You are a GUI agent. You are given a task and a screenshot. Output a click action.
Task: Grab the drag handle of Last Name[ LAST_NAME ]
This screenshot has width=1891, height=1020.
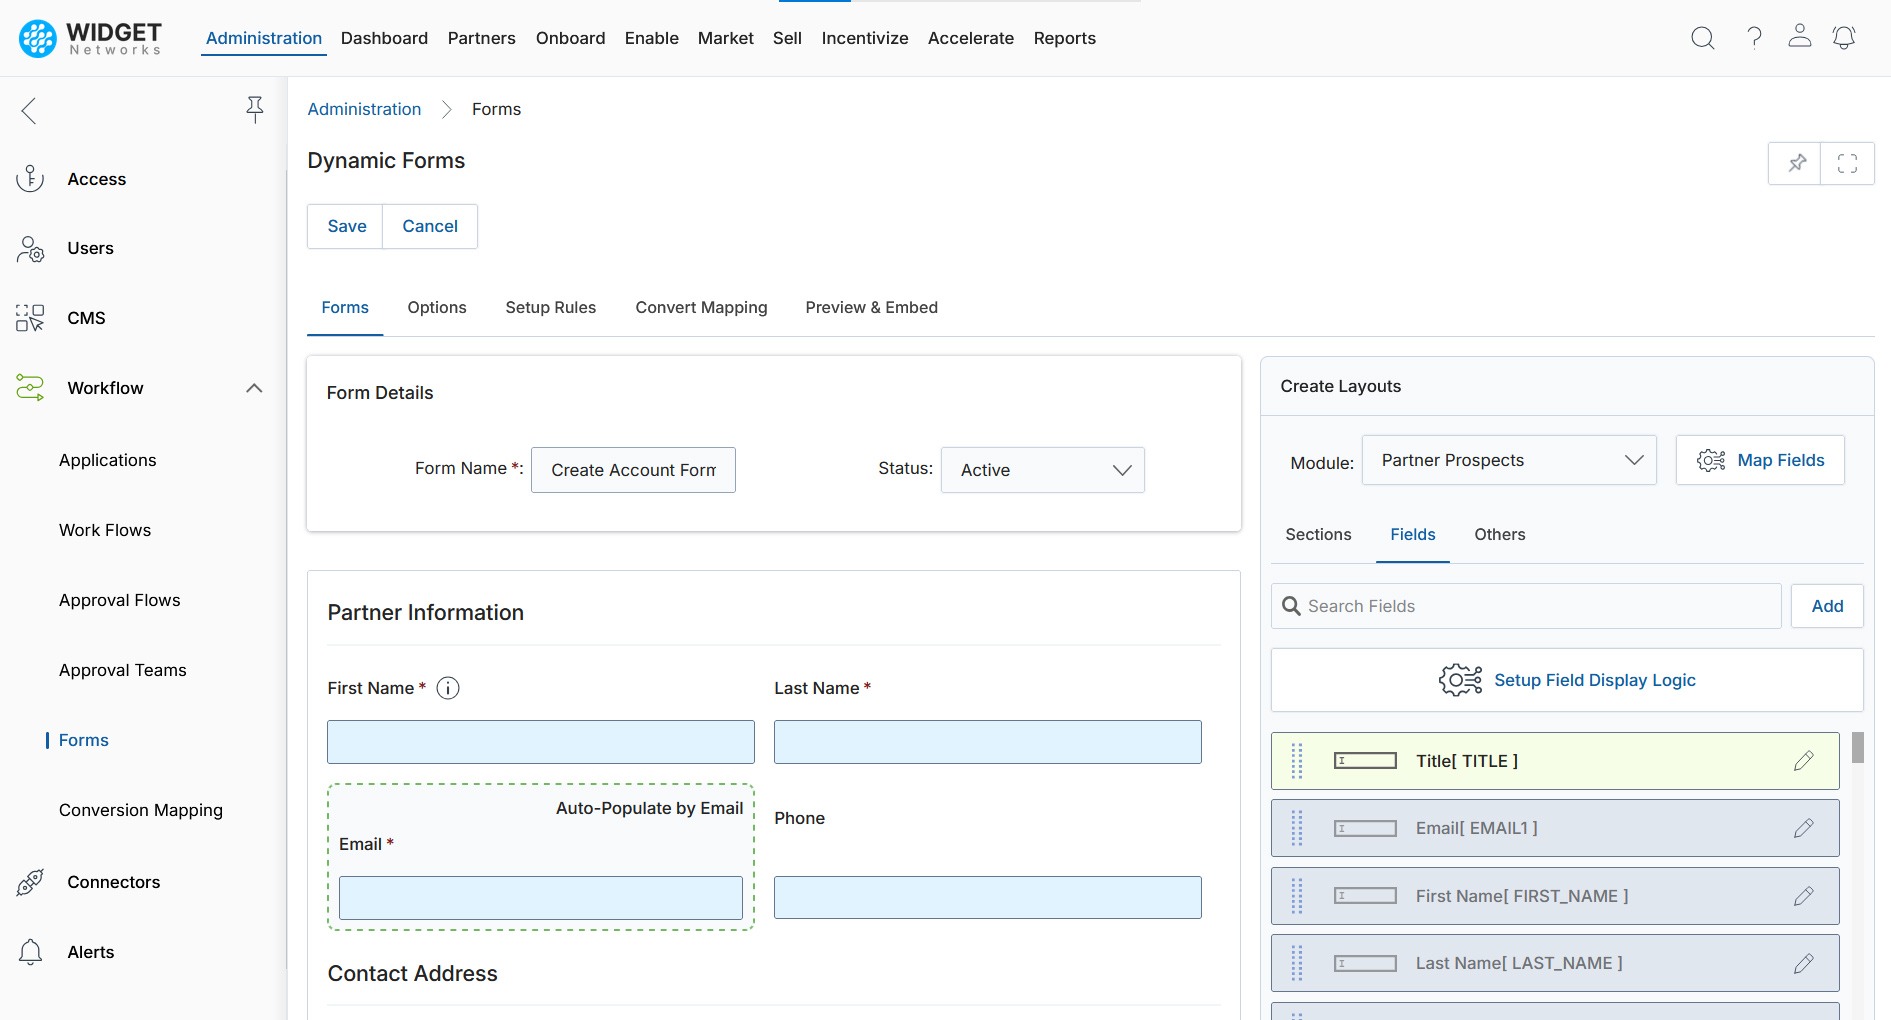pos(1297,963)
